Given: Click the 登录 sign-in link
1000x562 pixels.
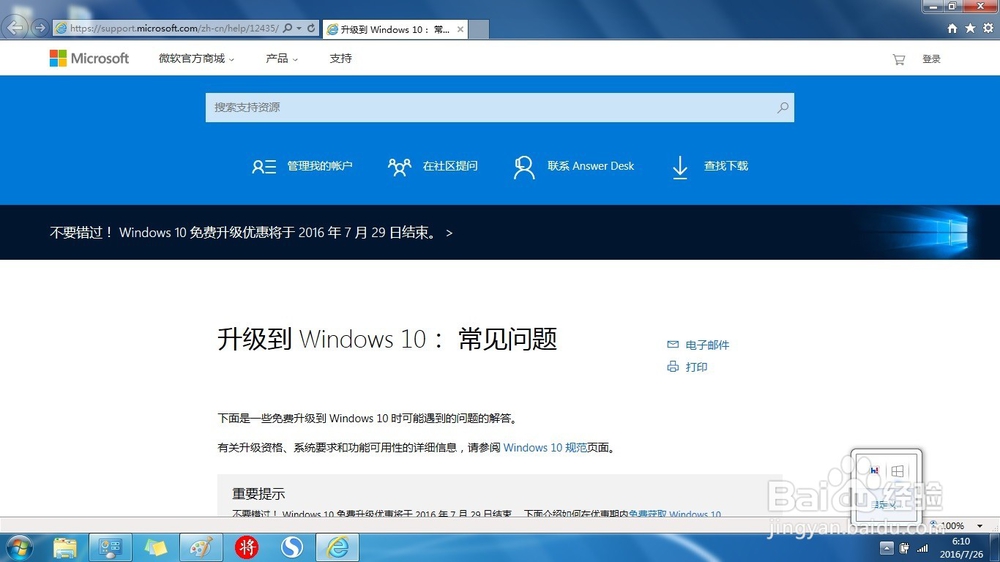Looking at the screenshot, I should (x=931, y=59).
